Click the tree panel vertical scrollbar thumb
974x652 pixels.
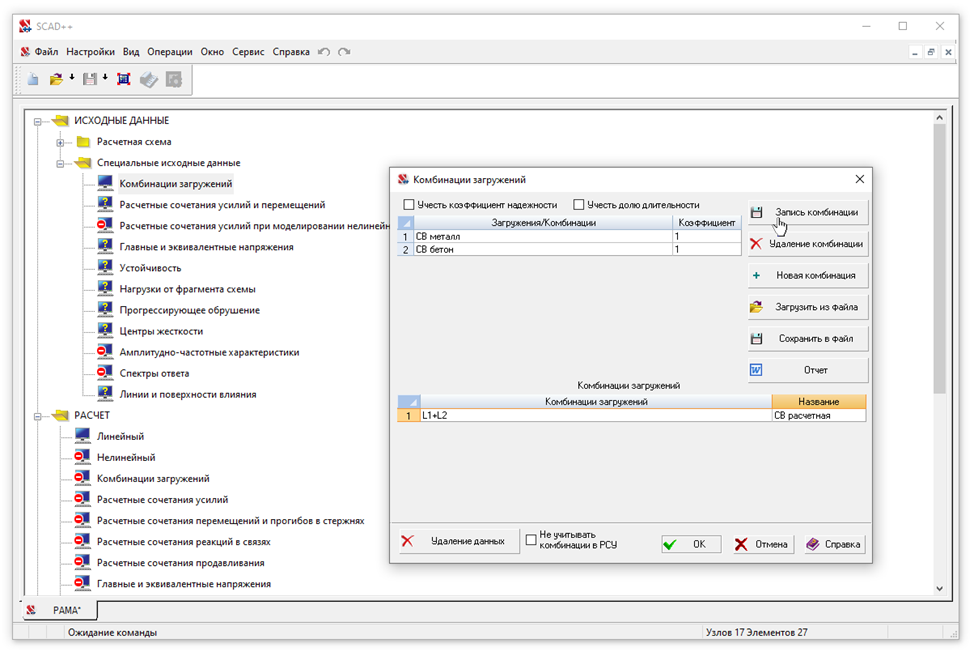939,258
